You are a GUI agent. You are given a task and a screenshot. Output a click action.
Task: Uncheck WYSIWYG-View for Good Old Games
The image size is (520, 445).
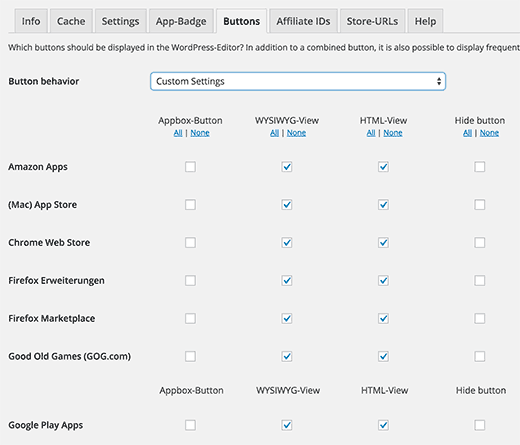(287, 357)
